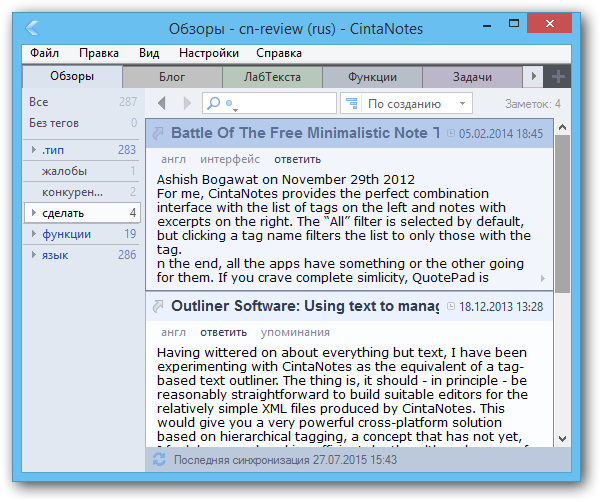The height and width of the screenshot is (502, 601).
Task: Click the date 05.02.2014 18:45
Action: [x=501, y=134]
